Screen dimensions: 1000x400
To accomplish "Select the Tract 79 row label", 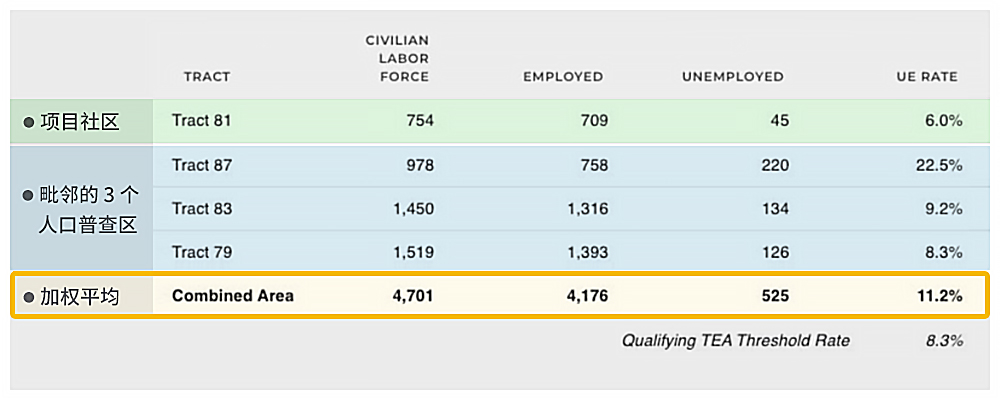I will [x=201, y=252].
